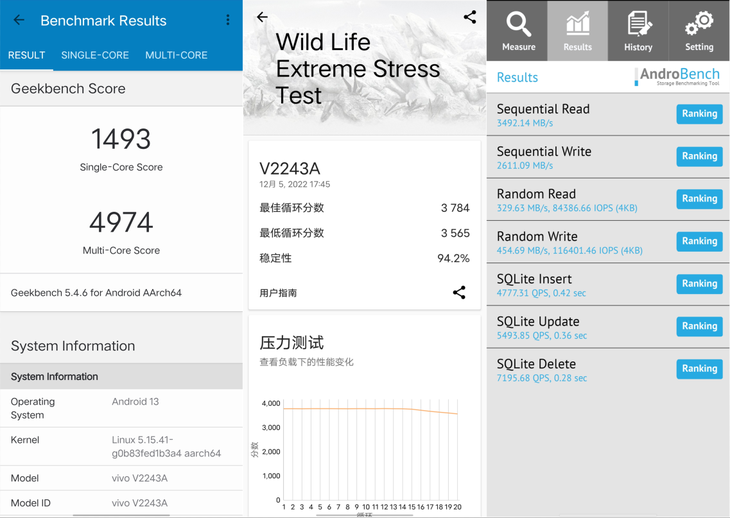Switch to the MULTI-CORE tab
This screenshot has height=518, width=730.
pyautogui.click(x=176, y=55)
